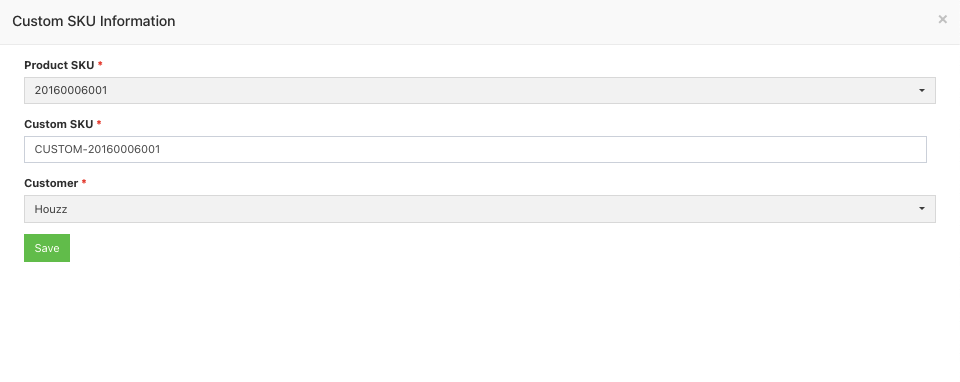960x382 pixels.
Task: Close the Custom SKU Information dialog
Action: tap(942, 20)
